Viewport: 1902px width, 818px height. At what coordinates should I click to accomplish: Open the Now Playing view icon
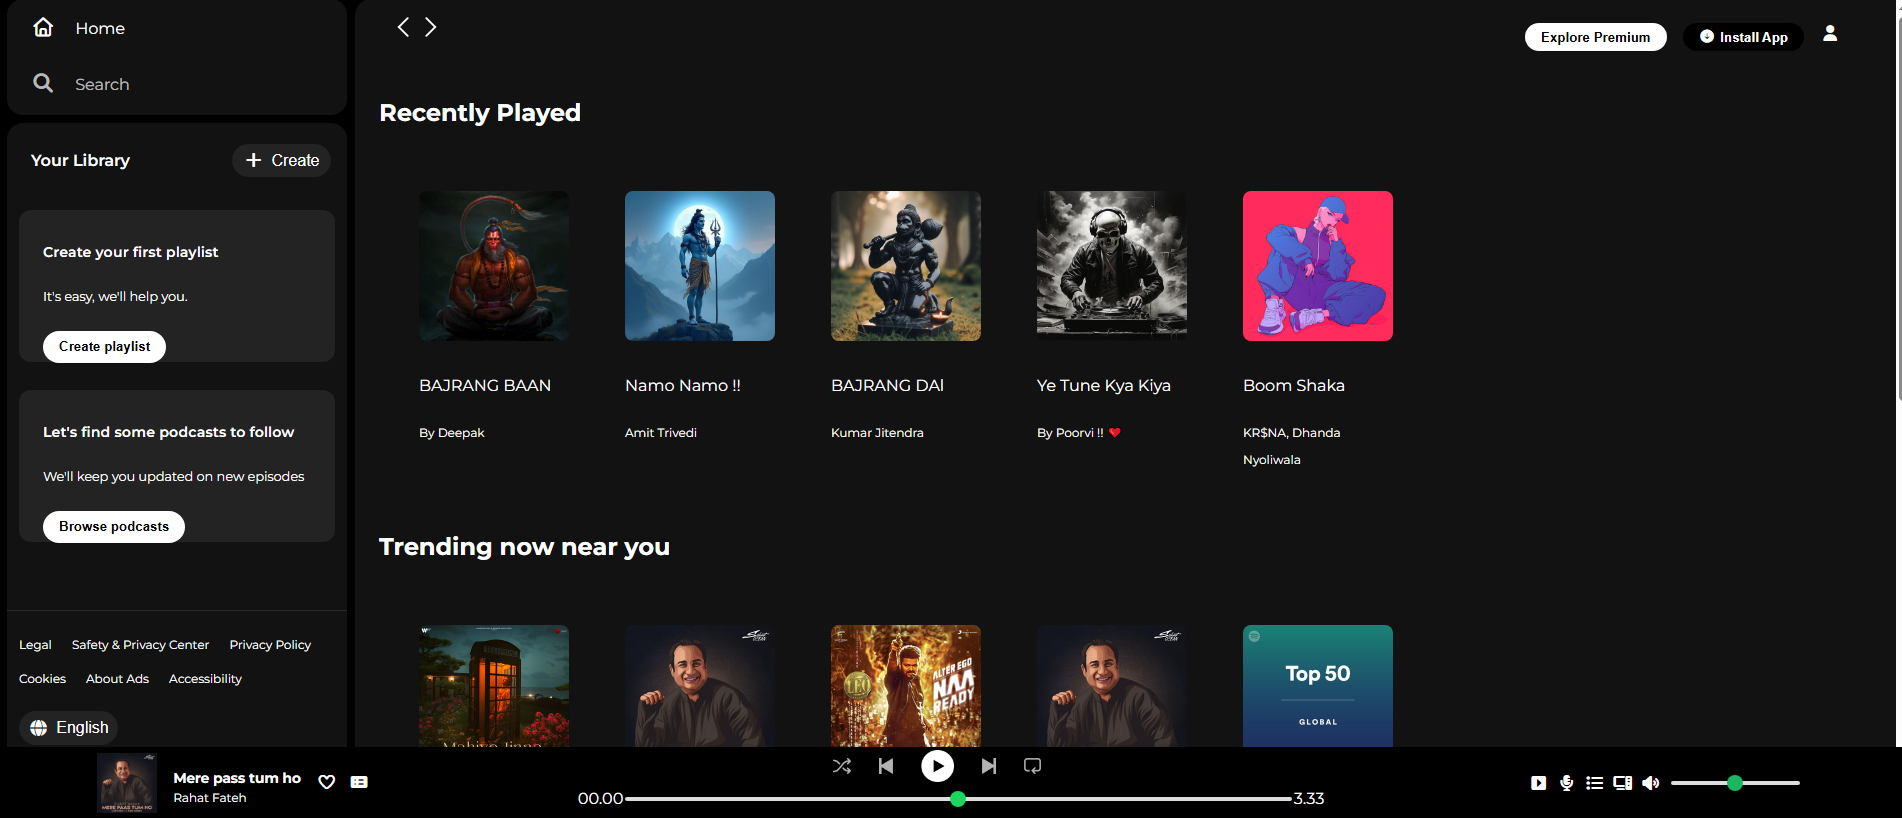(1538, 783)
